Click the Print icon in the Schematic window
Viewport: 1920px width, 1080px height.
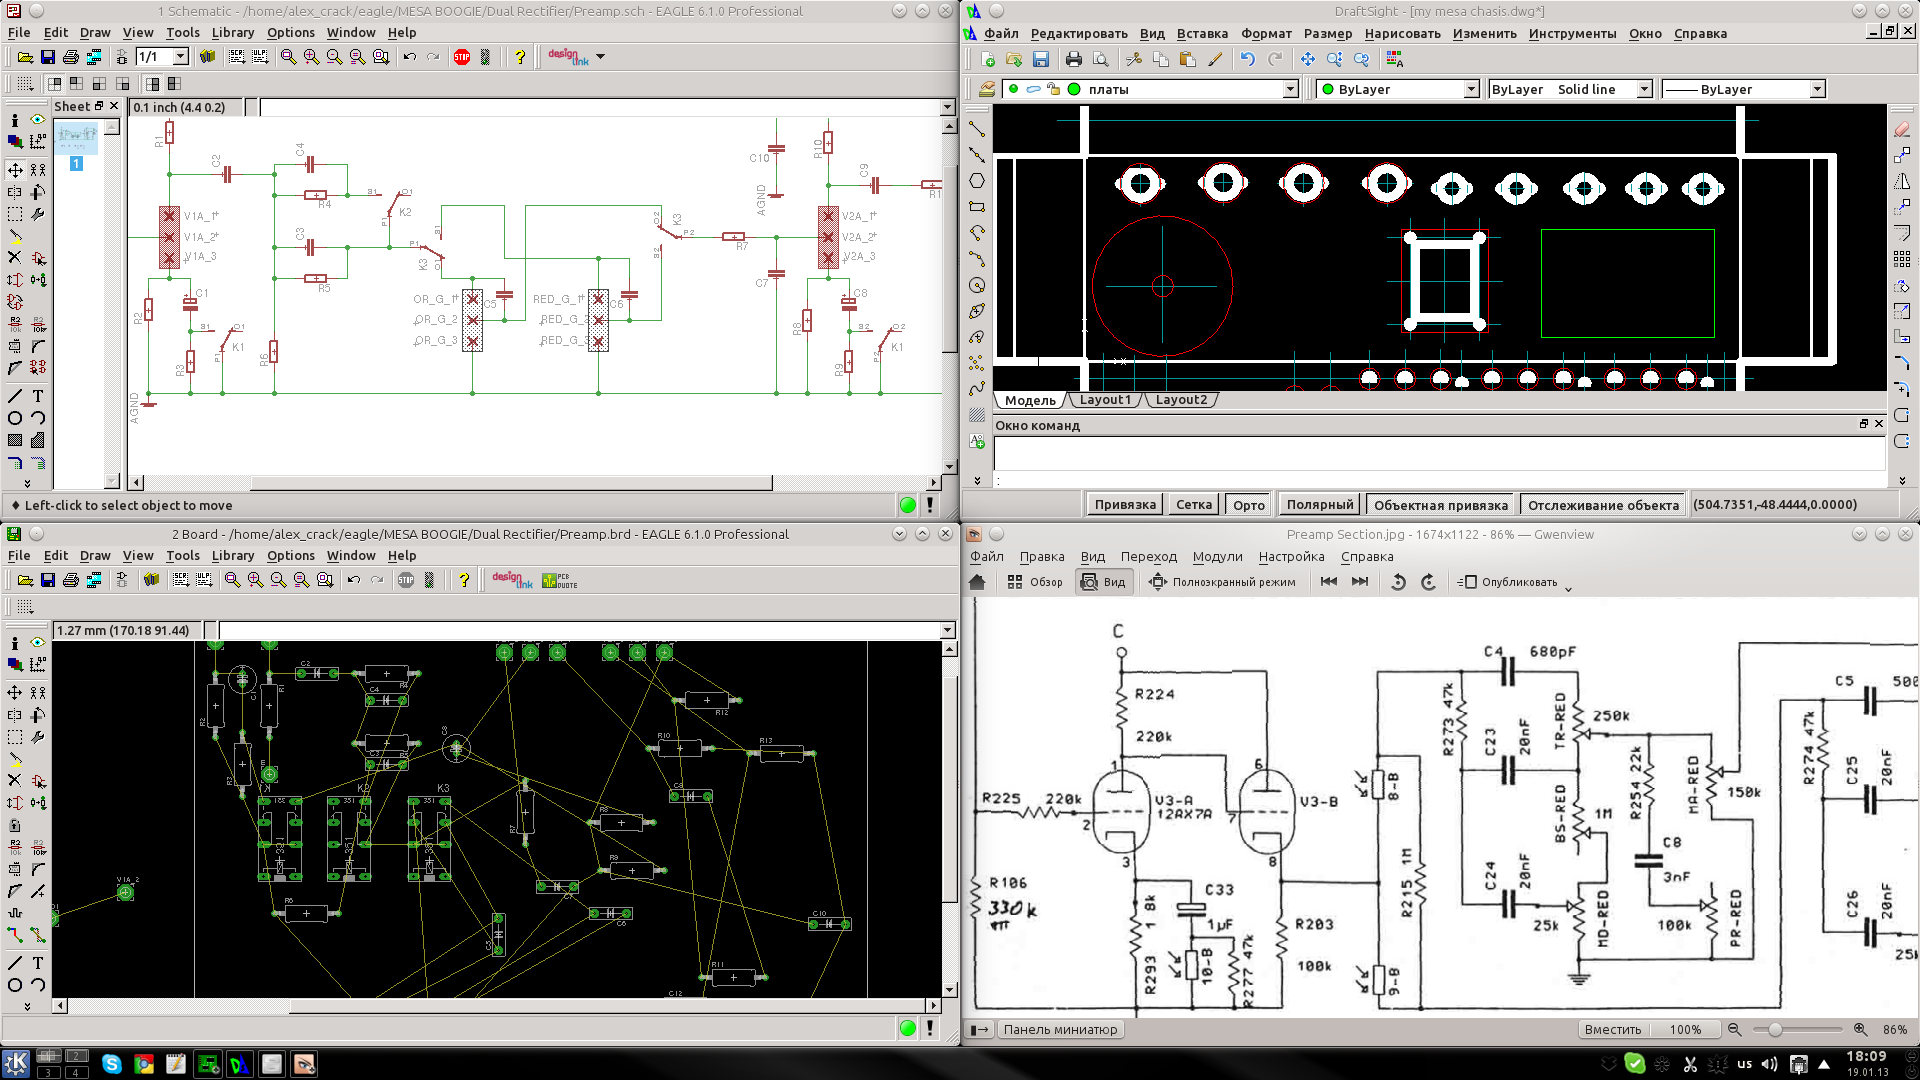coord(70,57)
